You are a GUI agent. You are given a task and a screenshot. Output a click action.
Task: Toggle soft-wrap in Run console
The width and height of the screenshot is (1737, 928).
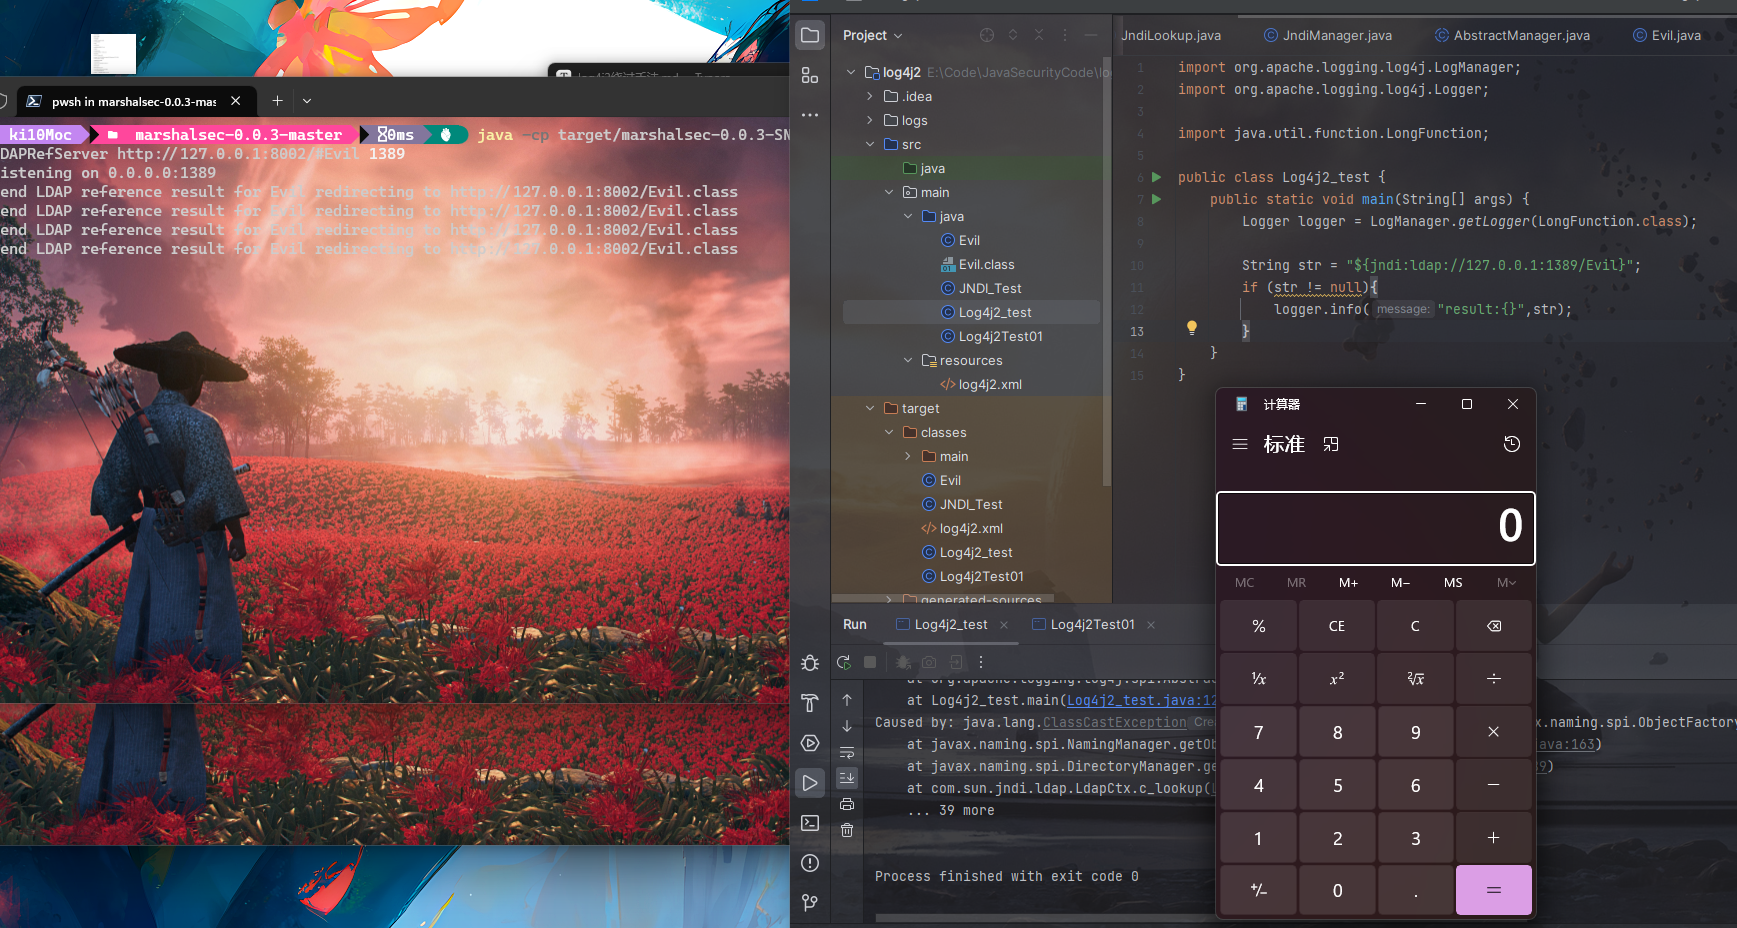click(x=847, y=752)
